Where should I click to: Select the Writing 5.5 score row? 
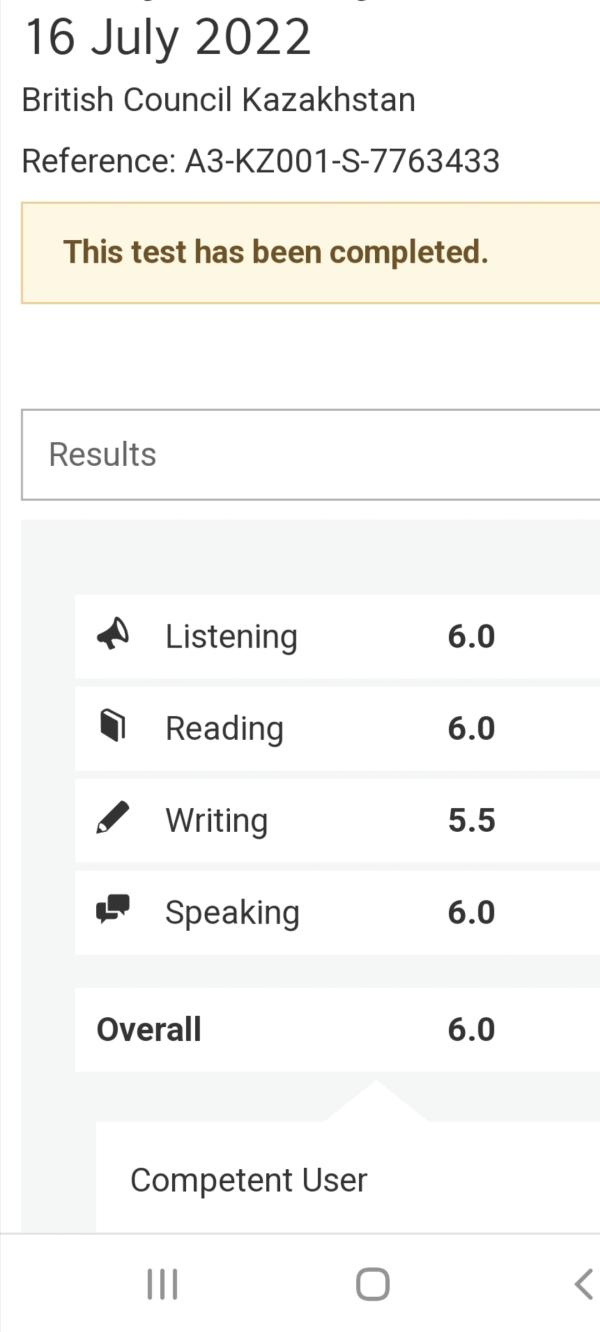[x=337, y=820]
